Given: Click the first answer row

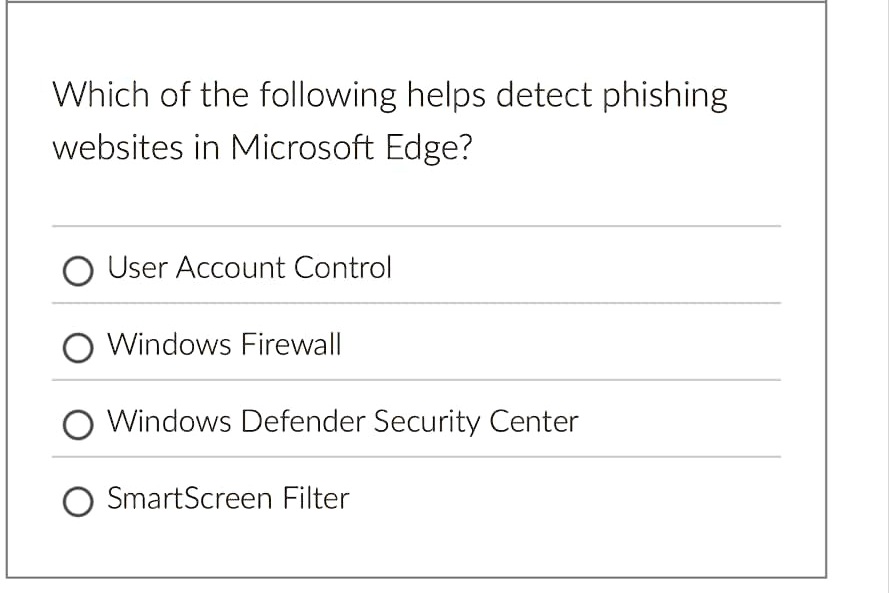Looking at the screenshot, I should (400, 268).
